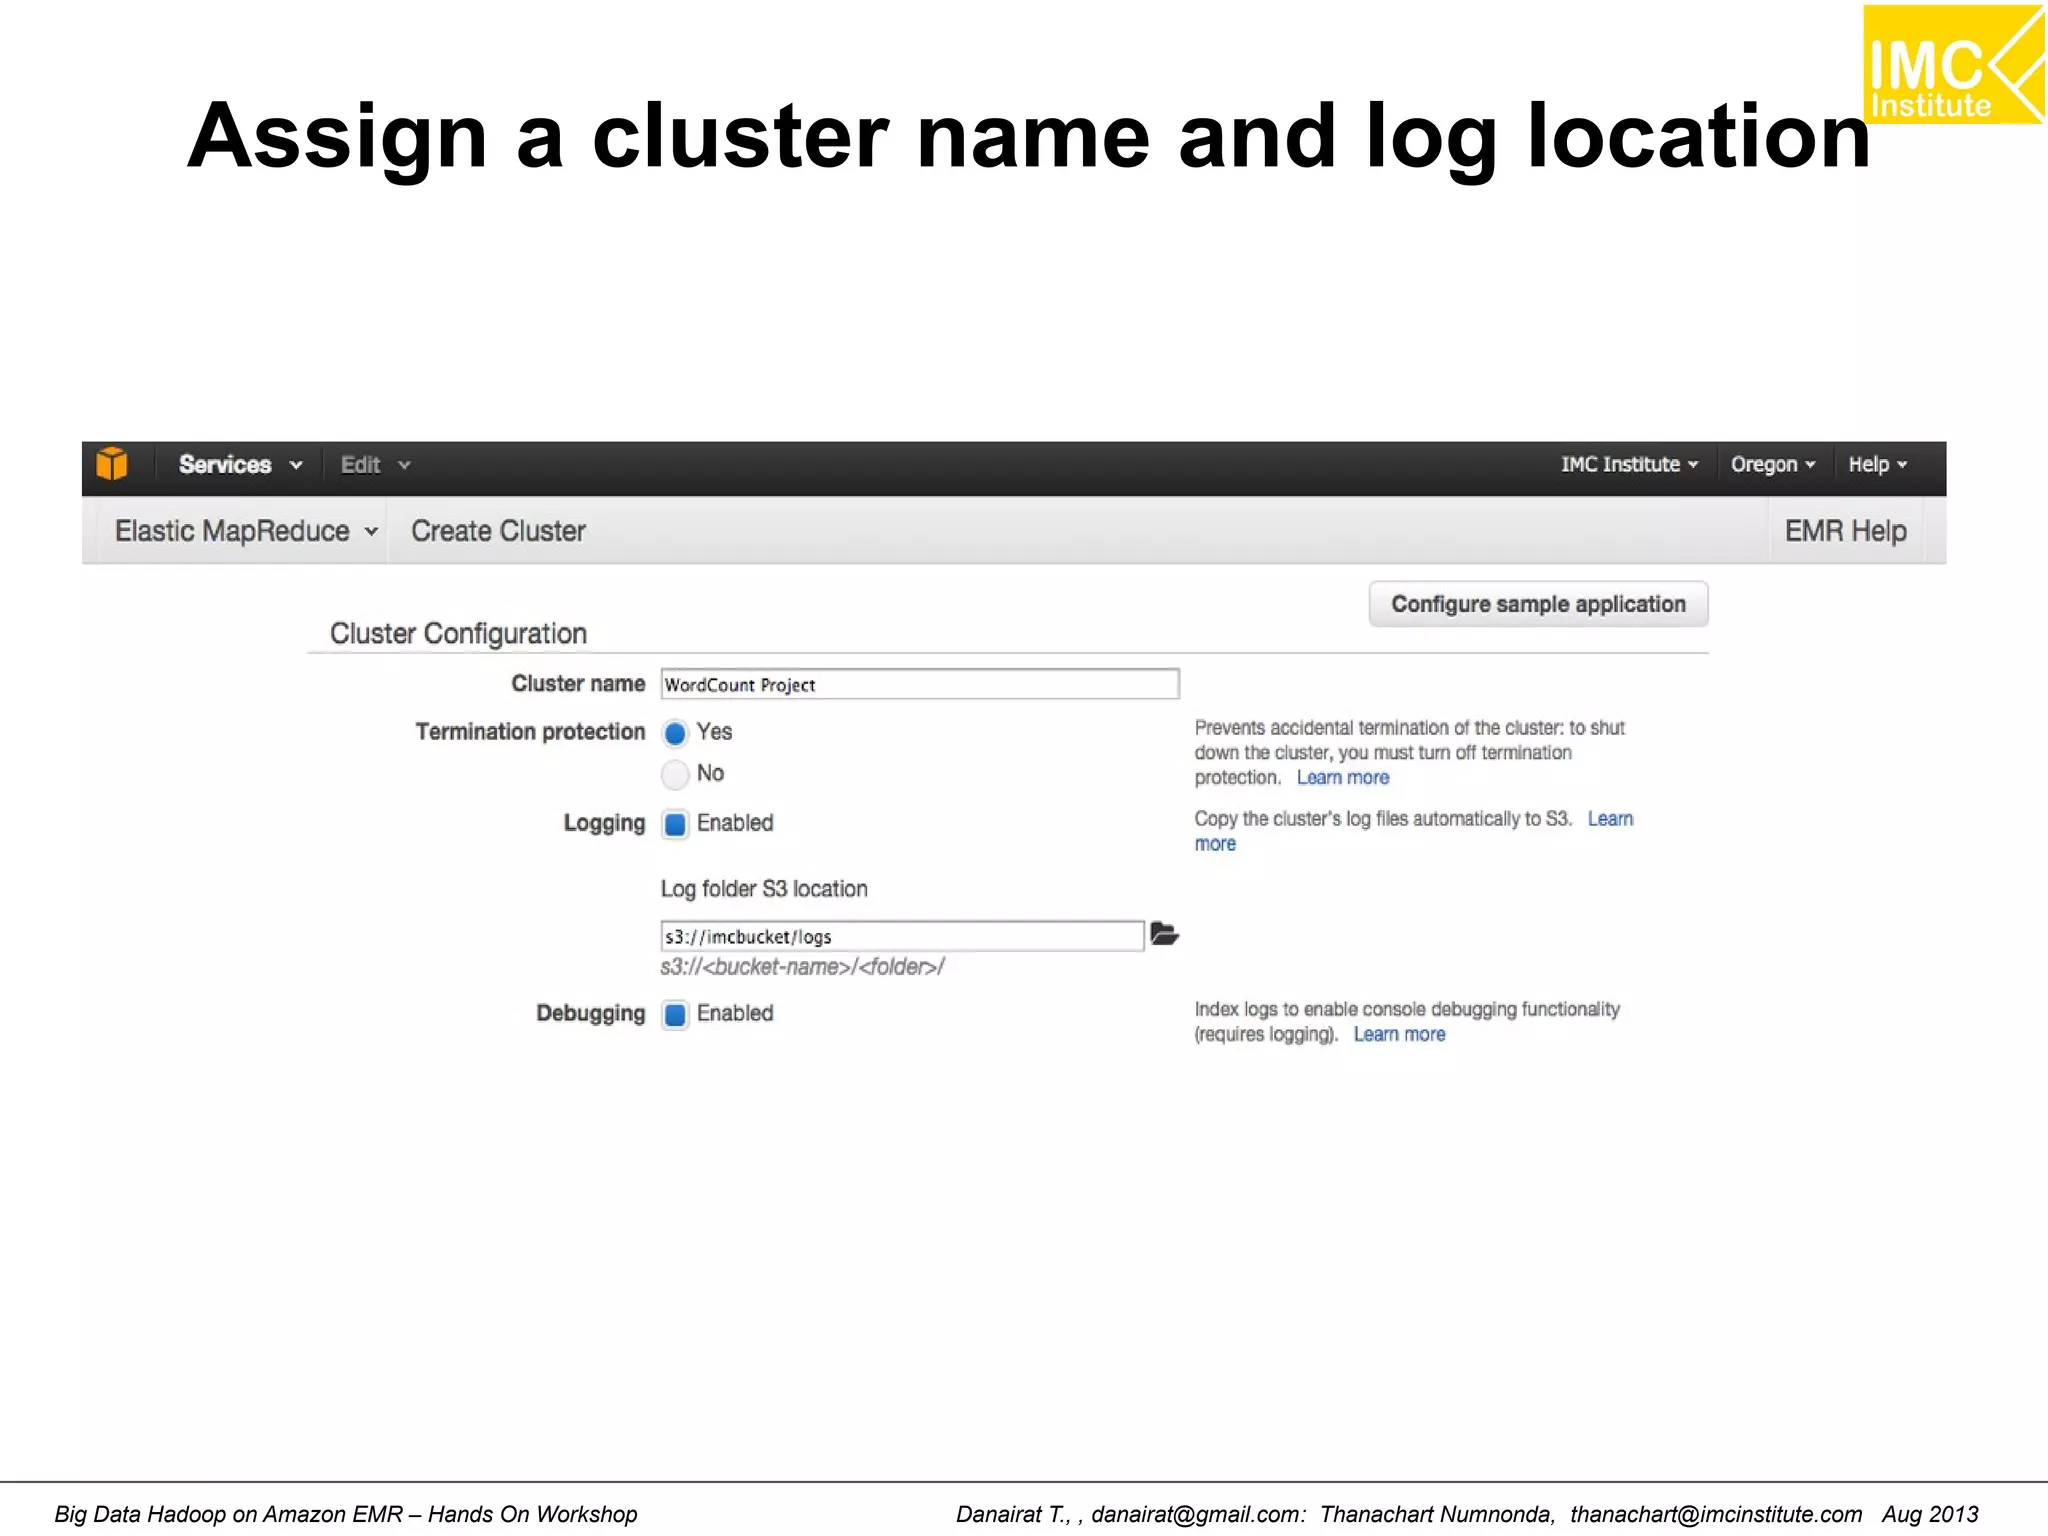Click the Log folder S3 location label
Image resolution: width=2048 pixels, height=1536 pixels.
tap(764, 889)
